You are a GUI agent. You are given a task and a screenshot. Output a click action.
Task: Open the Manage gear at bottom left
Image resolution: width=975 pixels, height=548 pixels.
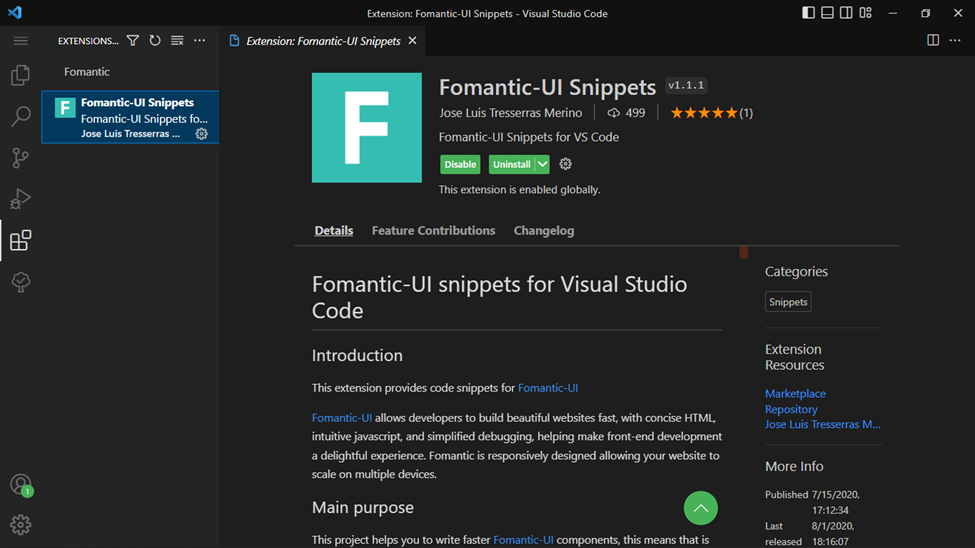click(21, 525)
